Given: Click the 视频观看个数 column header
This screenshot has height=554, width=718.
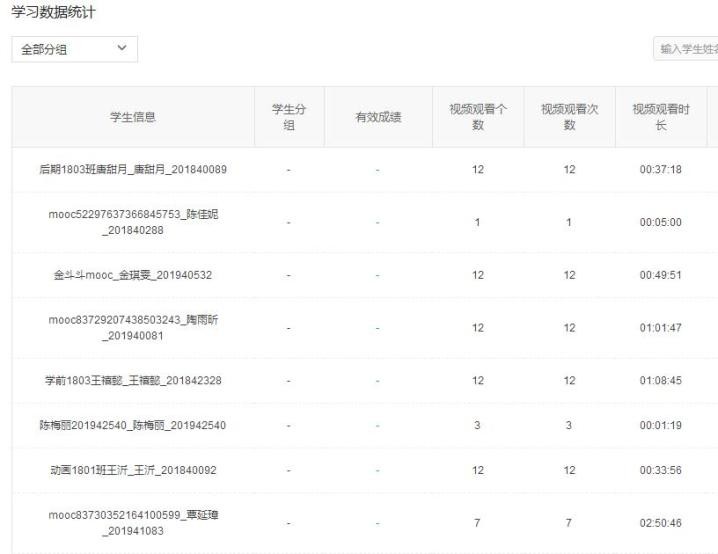Looking at the screenshot, I should 477,117.
